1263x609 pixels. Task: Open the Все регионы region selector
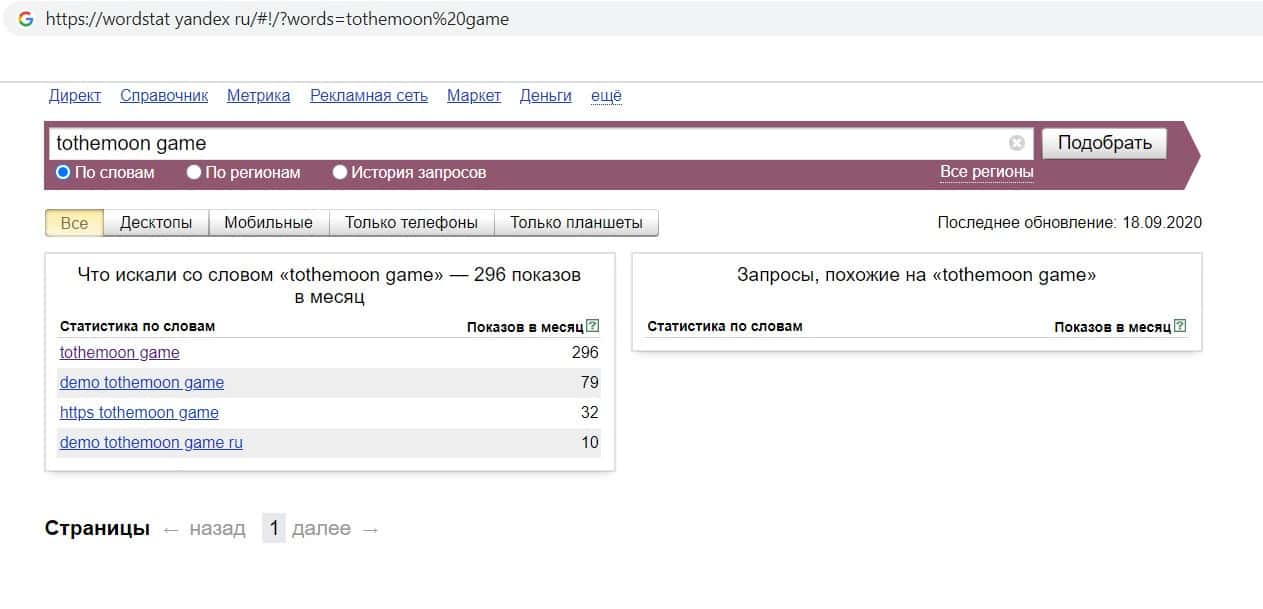point(986,172)
